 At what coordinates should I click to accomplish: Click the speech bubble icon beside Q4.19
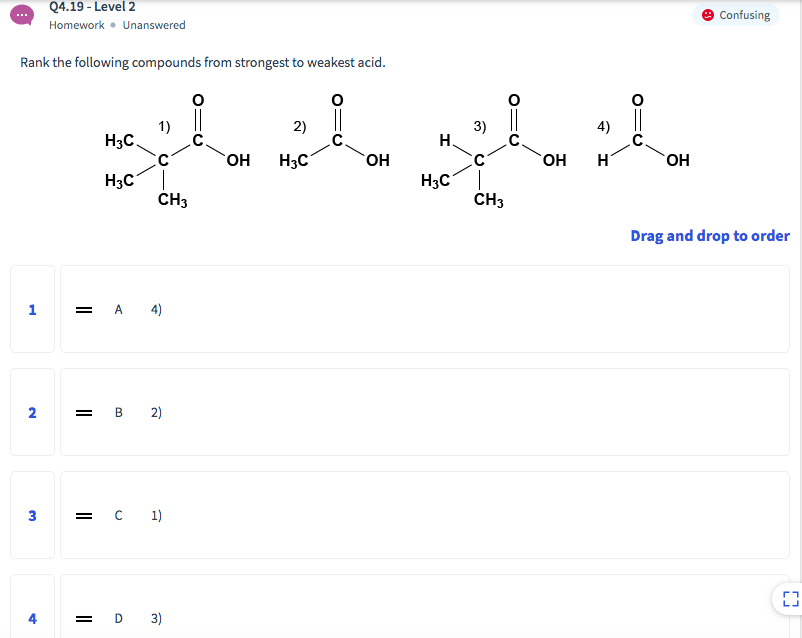click(21, 14)
